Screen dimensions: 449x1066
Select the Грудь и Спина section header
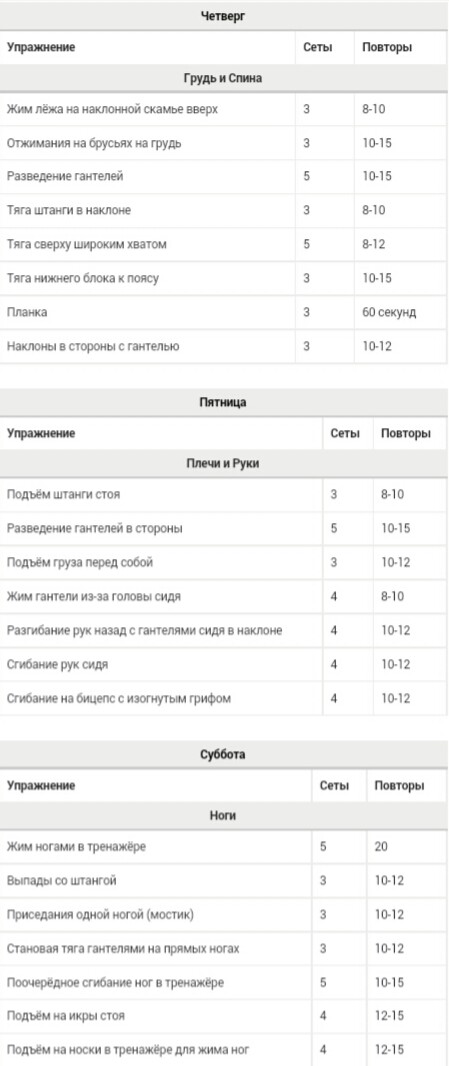point(223,78)
